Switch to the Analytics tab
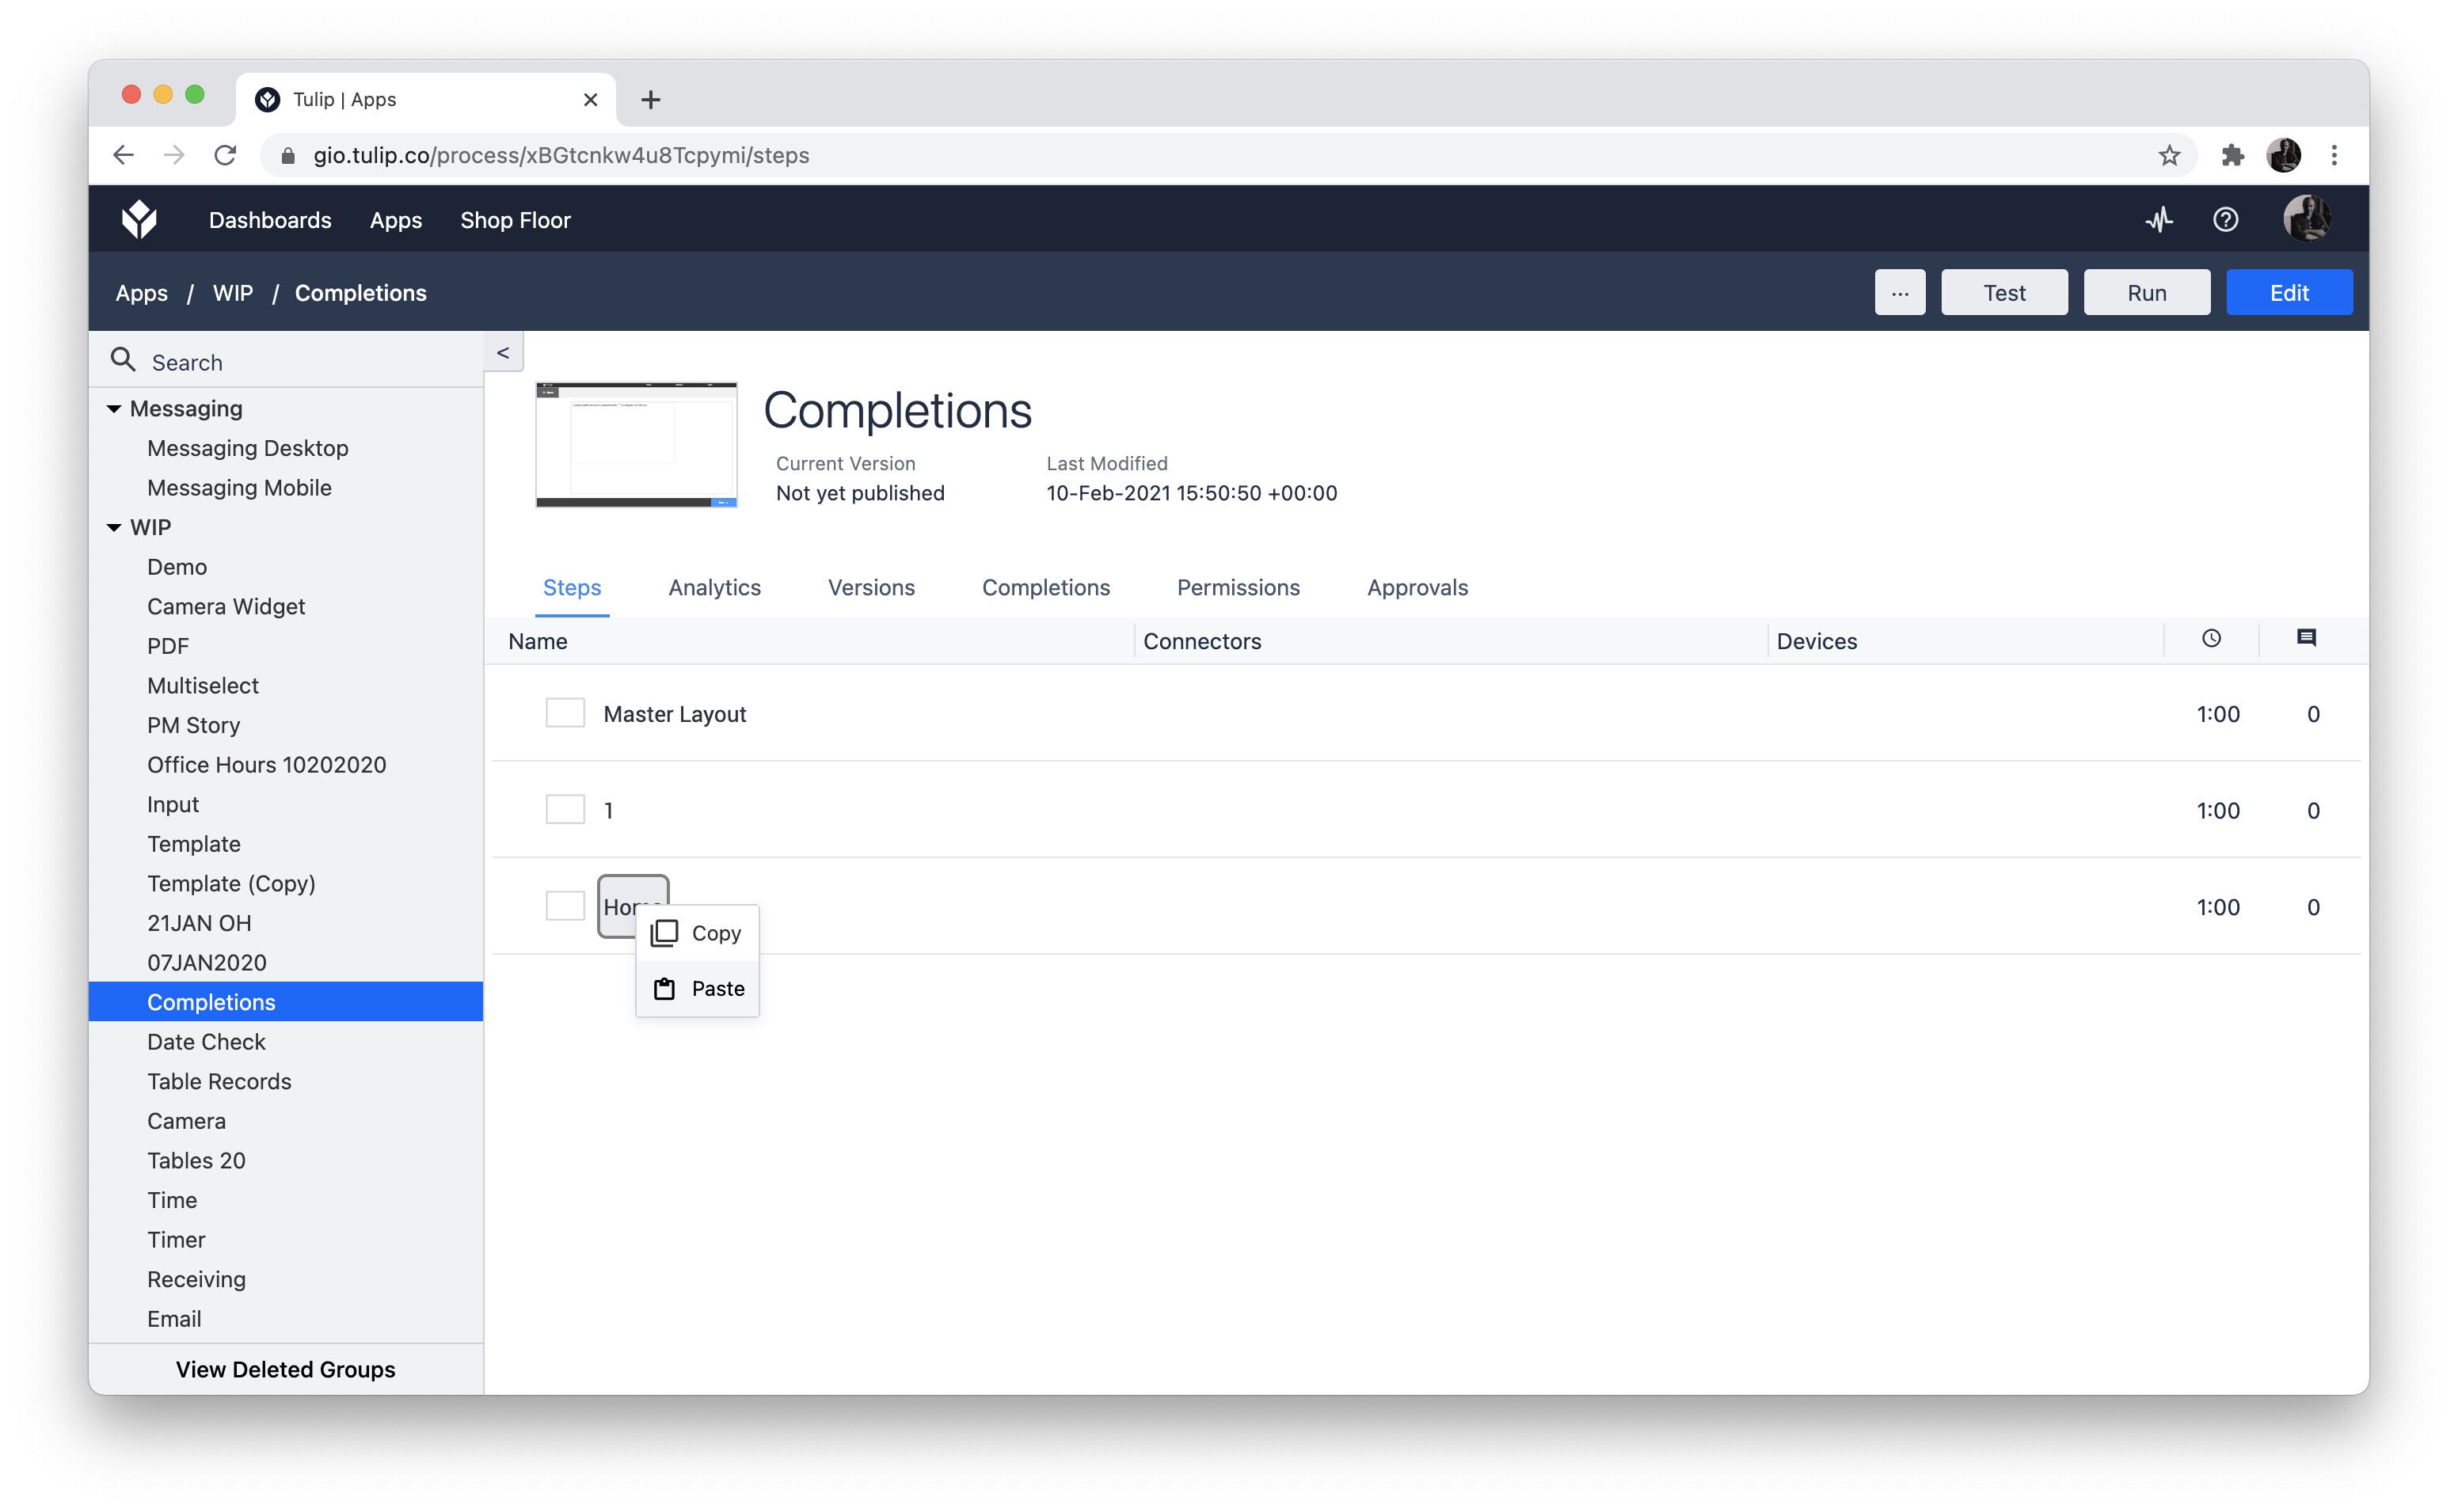2458x1512 pixels. [714, 587]
